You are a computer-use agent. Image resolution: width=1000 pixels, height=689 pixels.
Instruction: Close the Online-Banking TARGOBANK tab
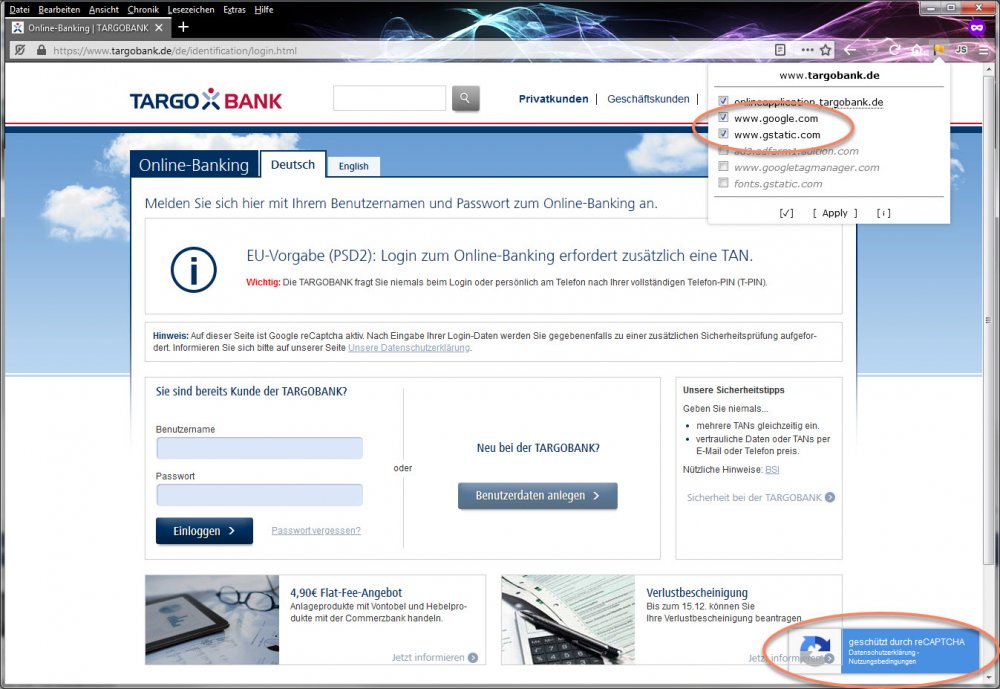pos(159,27)
